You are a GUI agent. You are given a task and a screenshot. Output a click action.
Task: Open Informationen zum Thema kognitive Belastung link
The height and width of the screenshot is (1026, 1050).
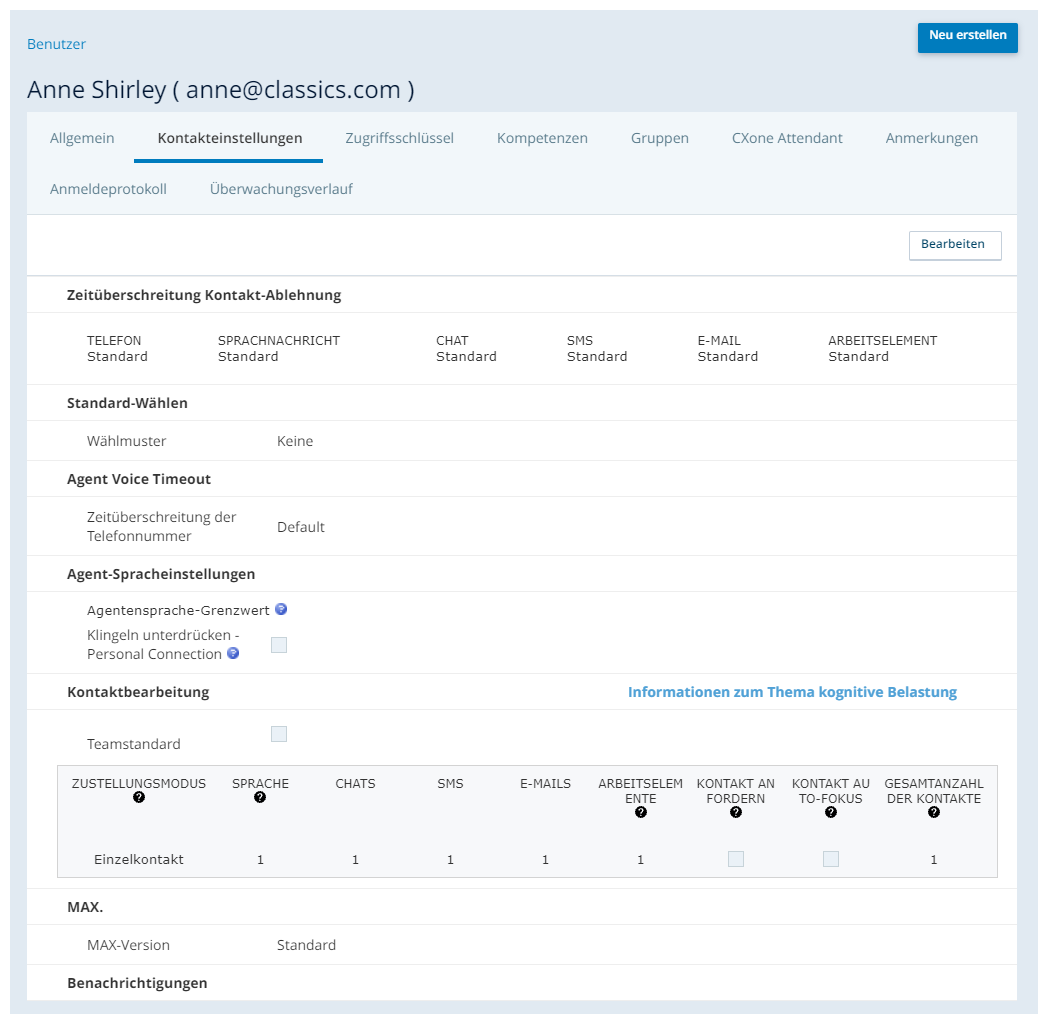pos(792,692)
